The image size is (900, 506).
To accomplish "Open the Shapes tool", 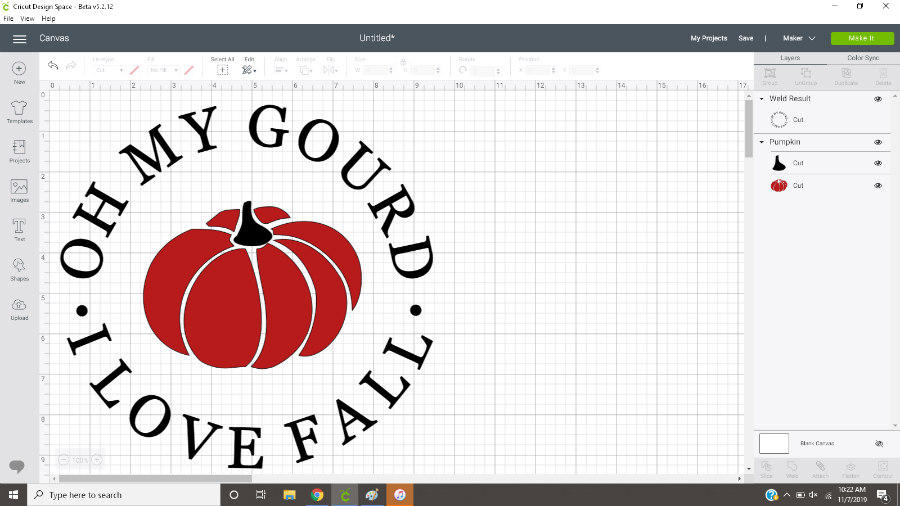I will coord(19,268).
